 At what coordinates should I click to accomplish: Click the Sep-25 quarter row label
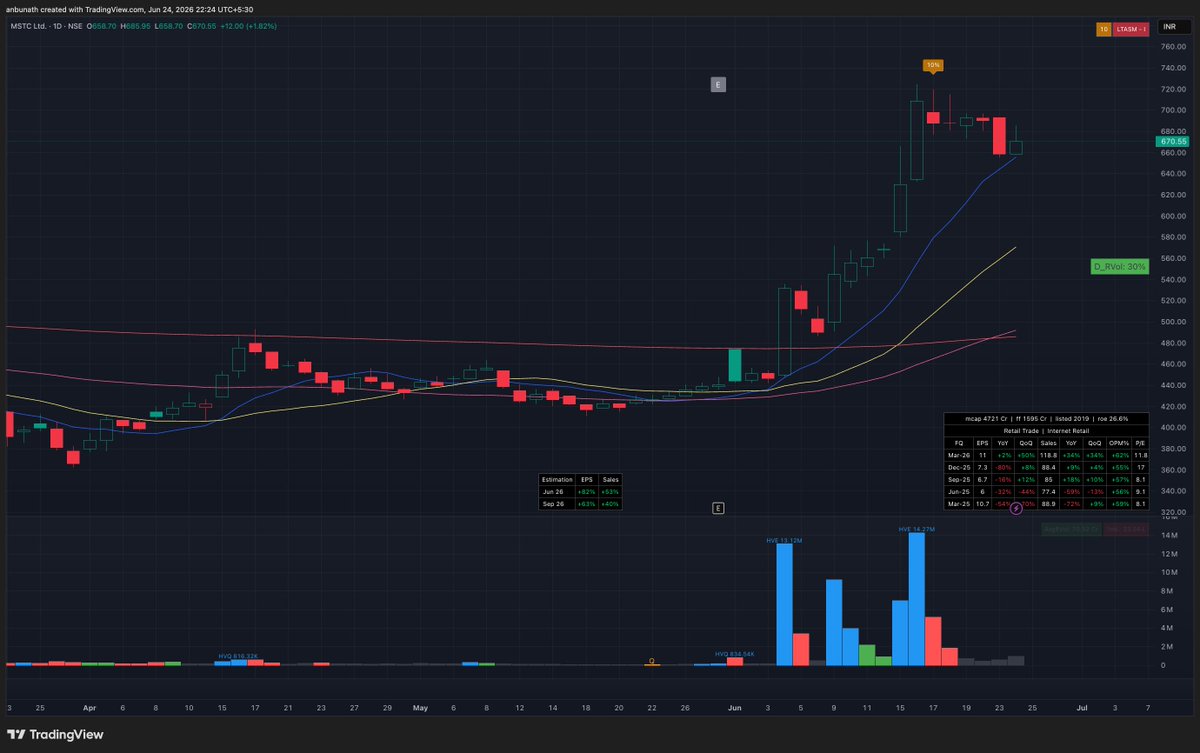point(959,481)
